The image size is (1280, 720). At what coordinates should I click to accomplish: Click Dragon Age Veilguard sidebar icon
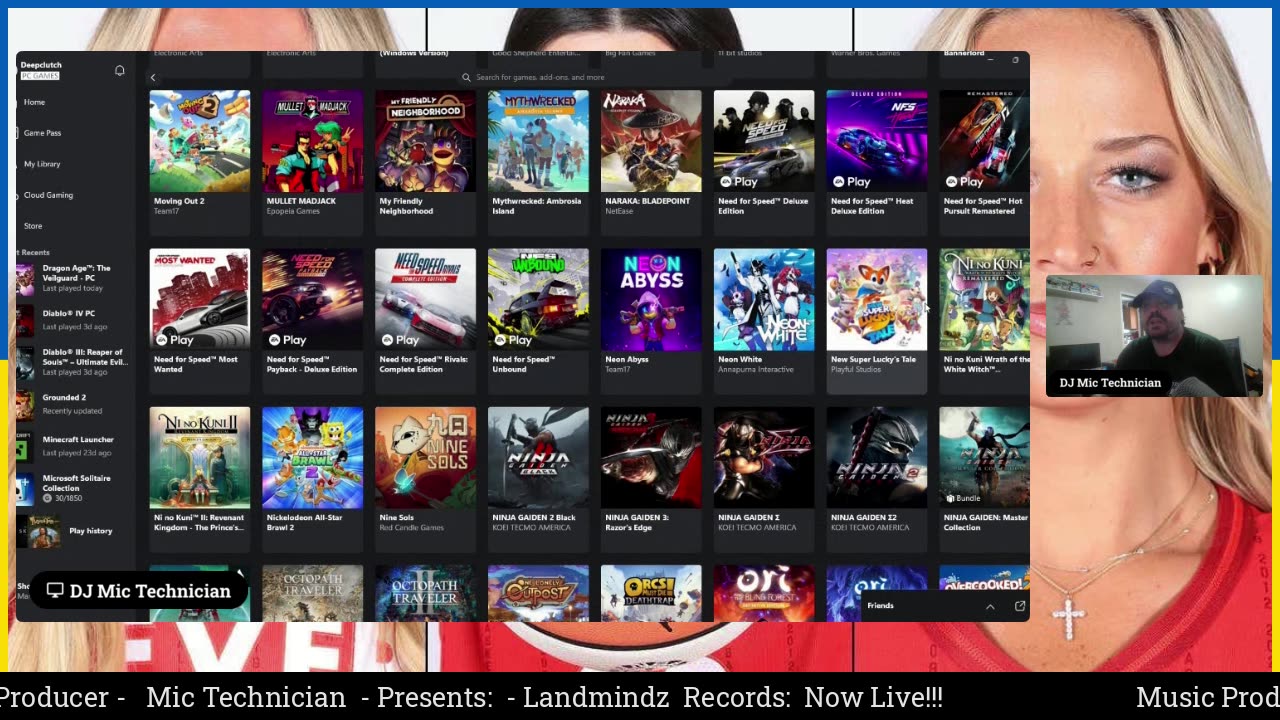[25, 278]
